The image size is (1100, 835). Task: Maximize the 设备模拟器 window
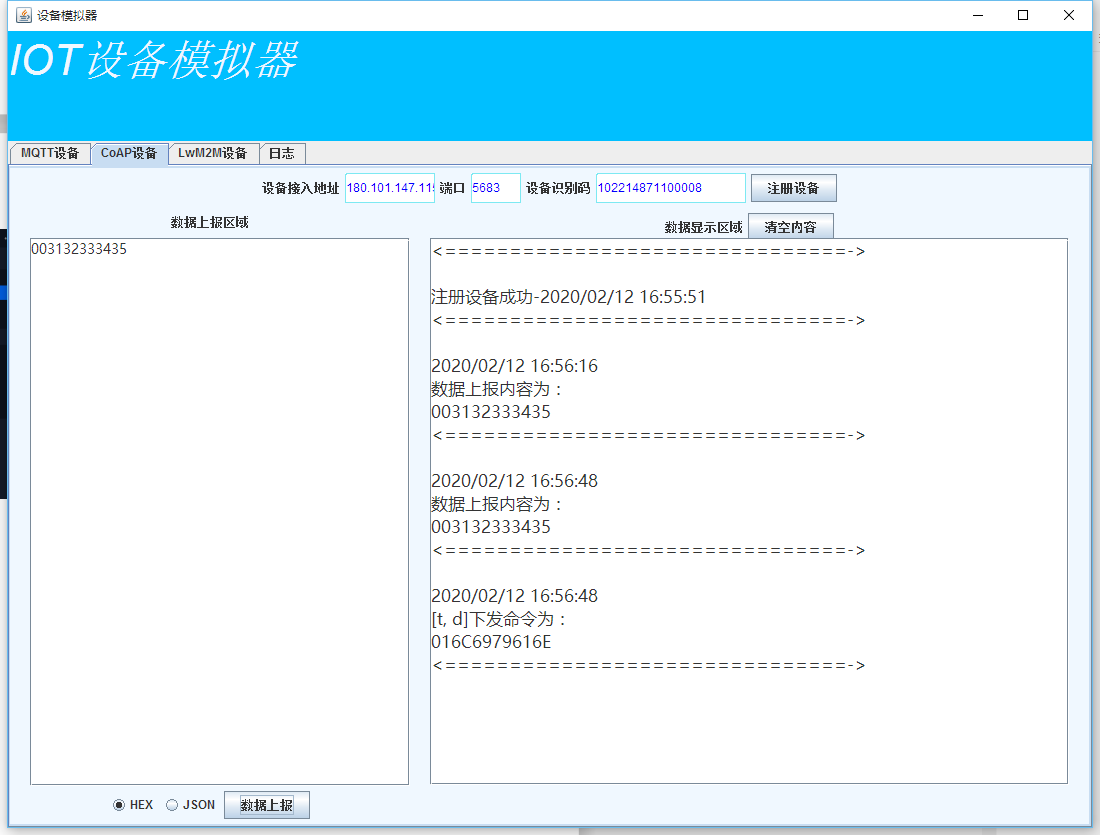point(1023,15)
